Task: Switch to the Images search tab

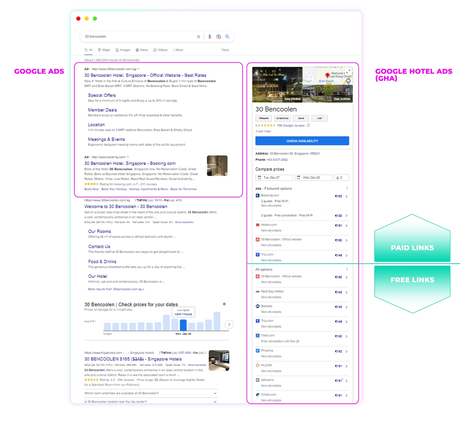Action: pos(123,50)
